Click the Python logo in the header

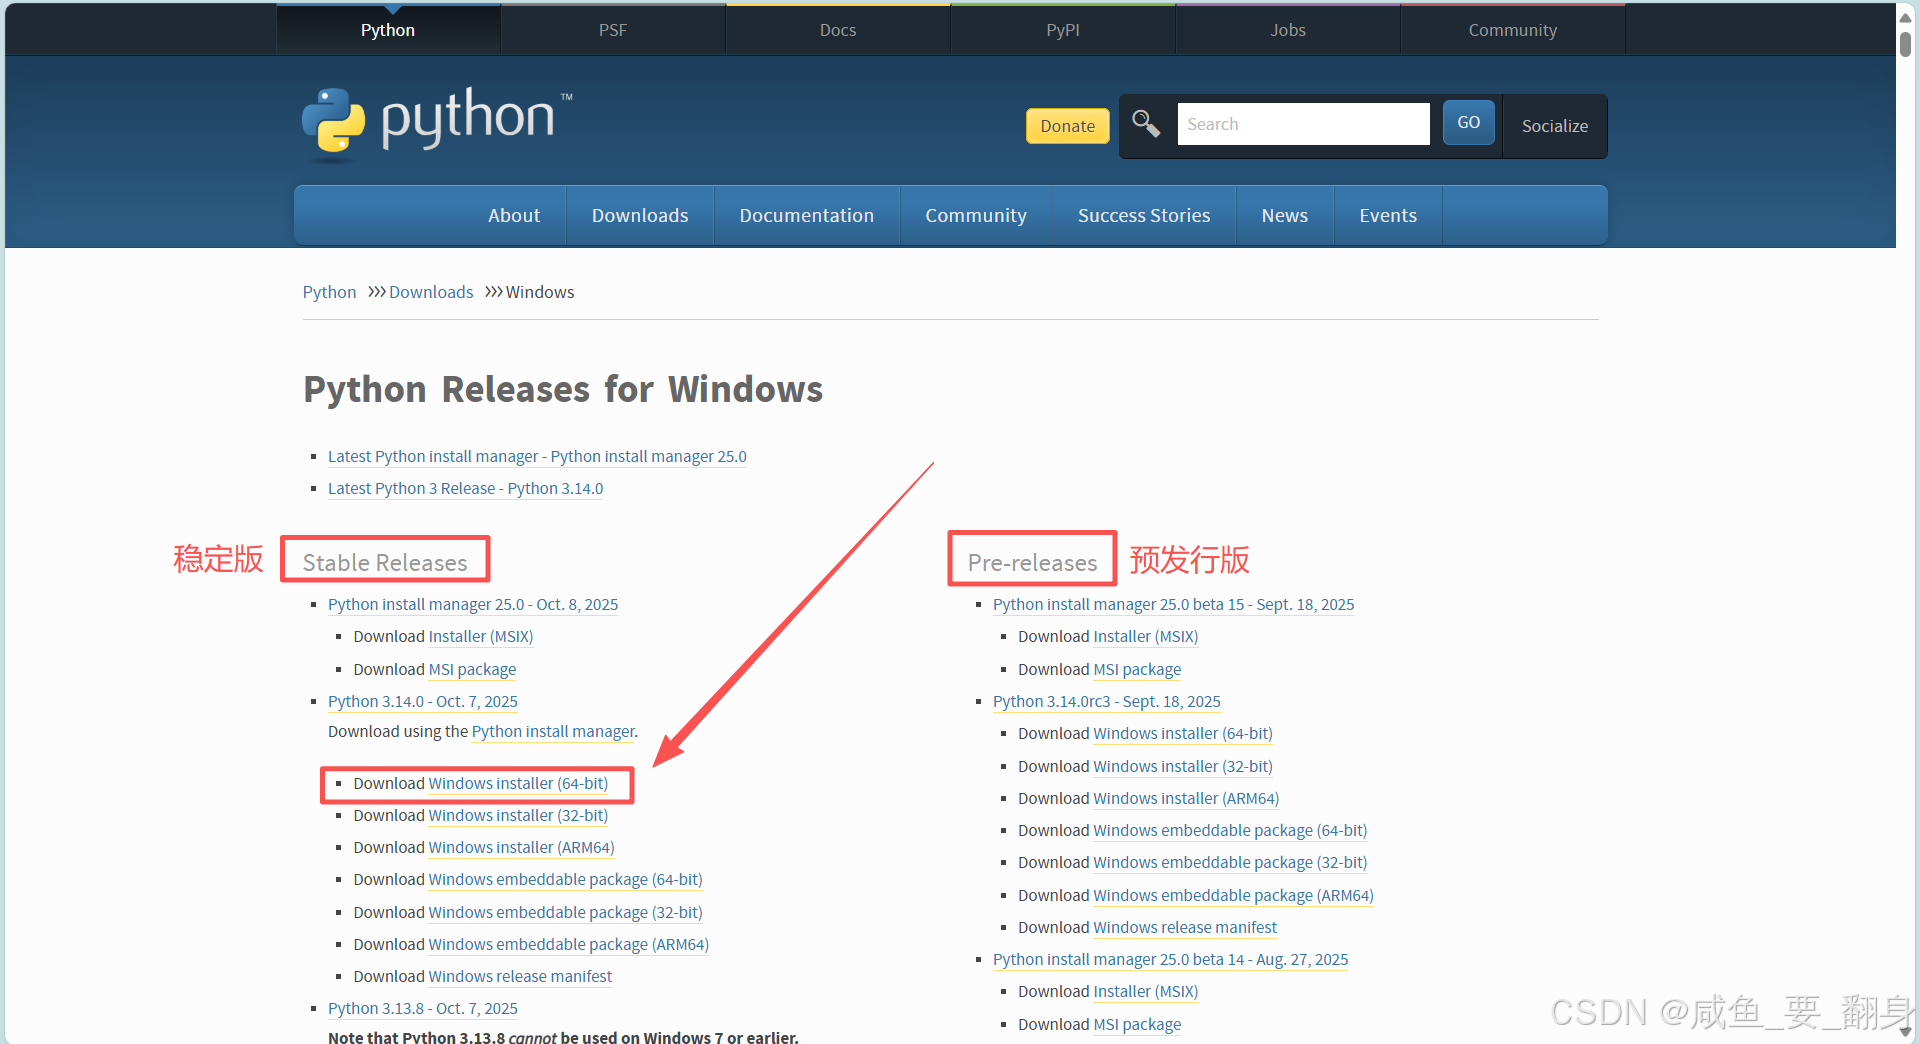(437, 123)
